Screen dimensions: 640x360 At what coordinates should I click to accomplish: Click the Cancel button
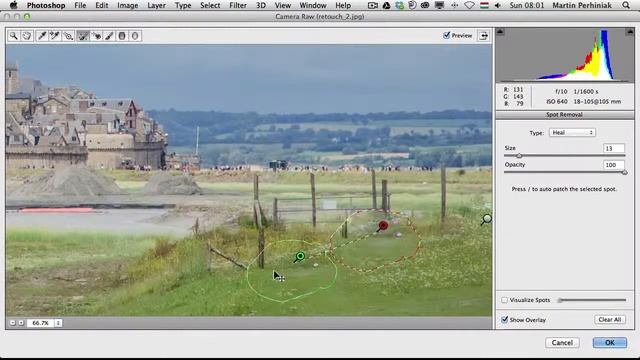pos(562,343)
